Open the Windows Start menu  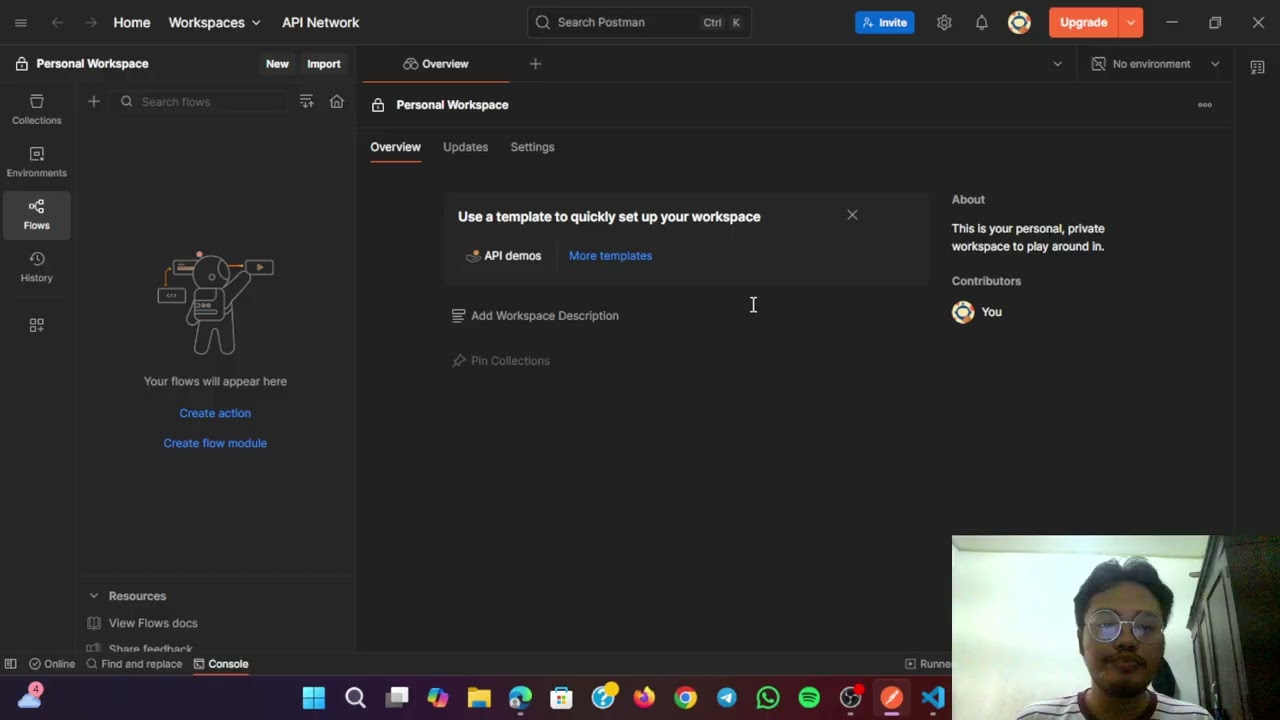314,697
